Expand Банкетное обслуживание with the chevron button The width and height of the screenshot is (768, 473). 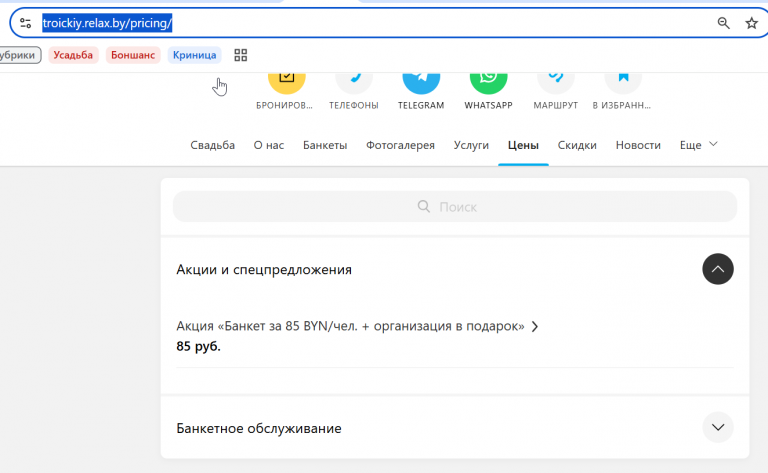click(x=718, y=427)
